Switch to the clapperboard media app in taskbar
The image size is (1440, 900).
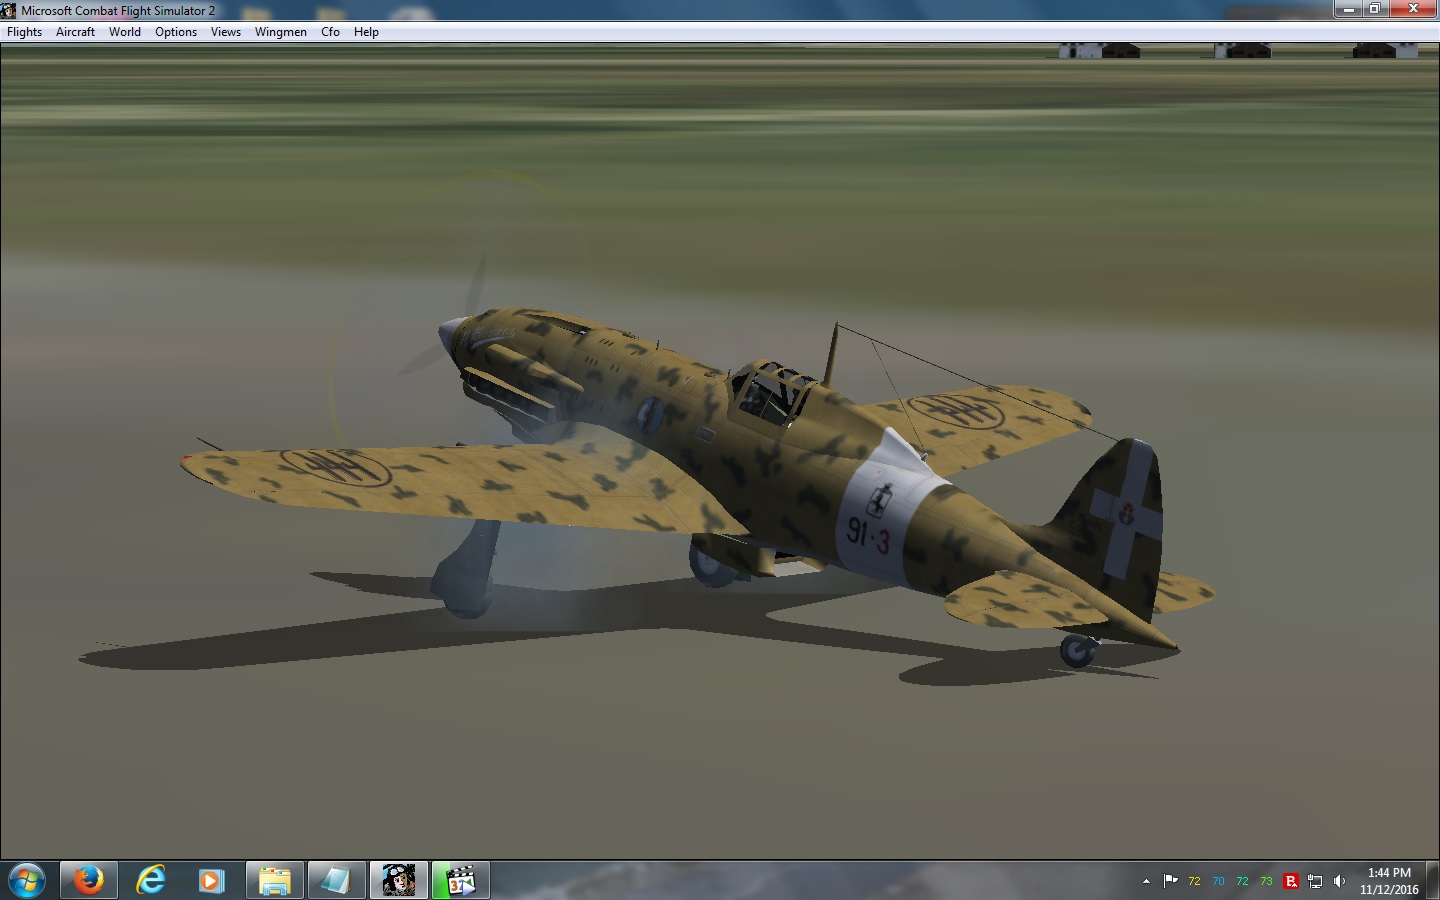click(x=461, y=881)
